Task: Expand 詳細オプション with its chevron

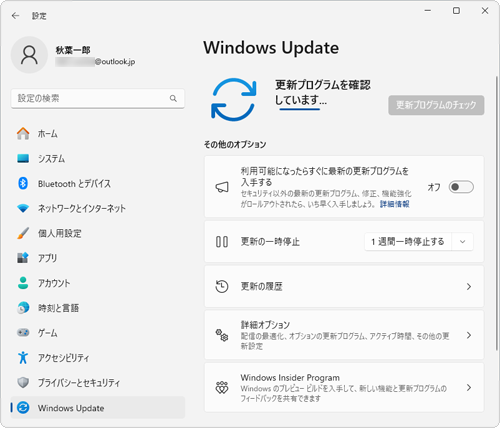Action: [469, 335]
